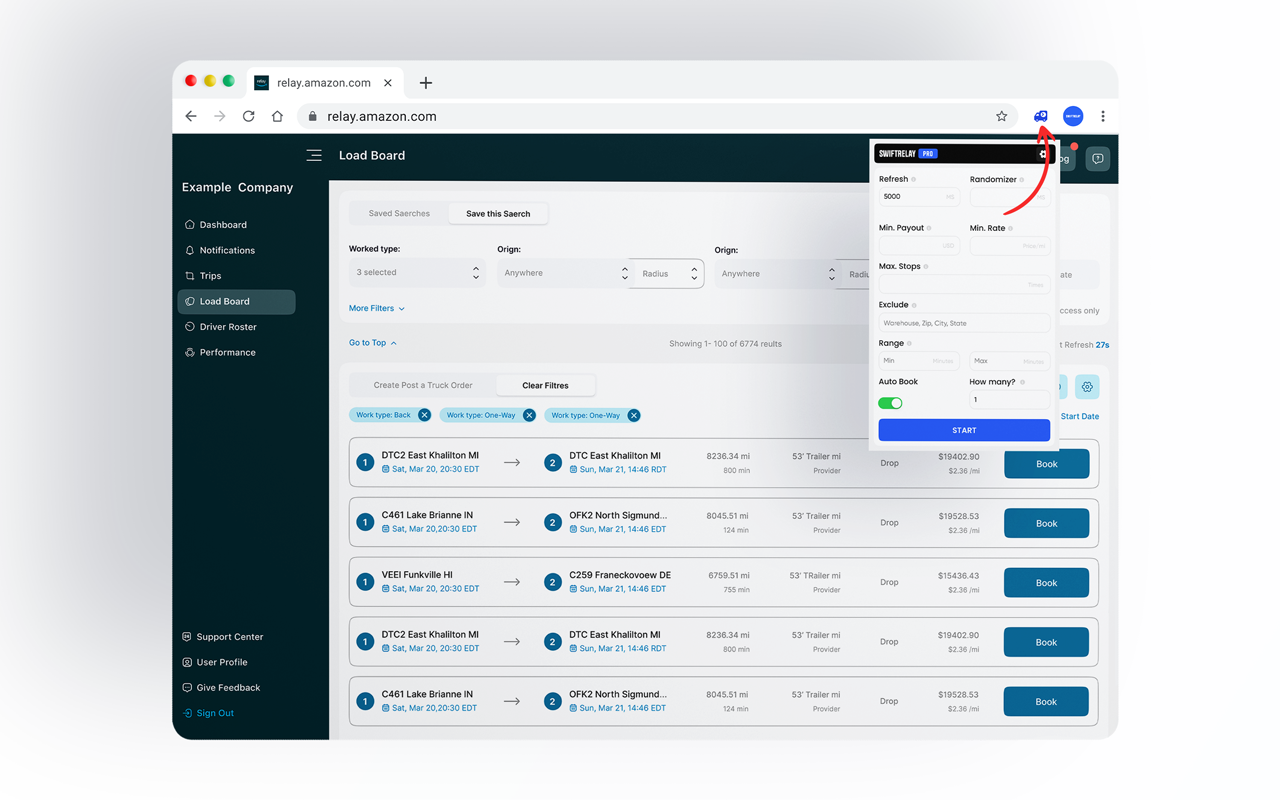Open the SwiftRelay extension icon in browser toolbar
Screen dimensions: 1280x800
pyautogui.click(x=1042, y=116)
